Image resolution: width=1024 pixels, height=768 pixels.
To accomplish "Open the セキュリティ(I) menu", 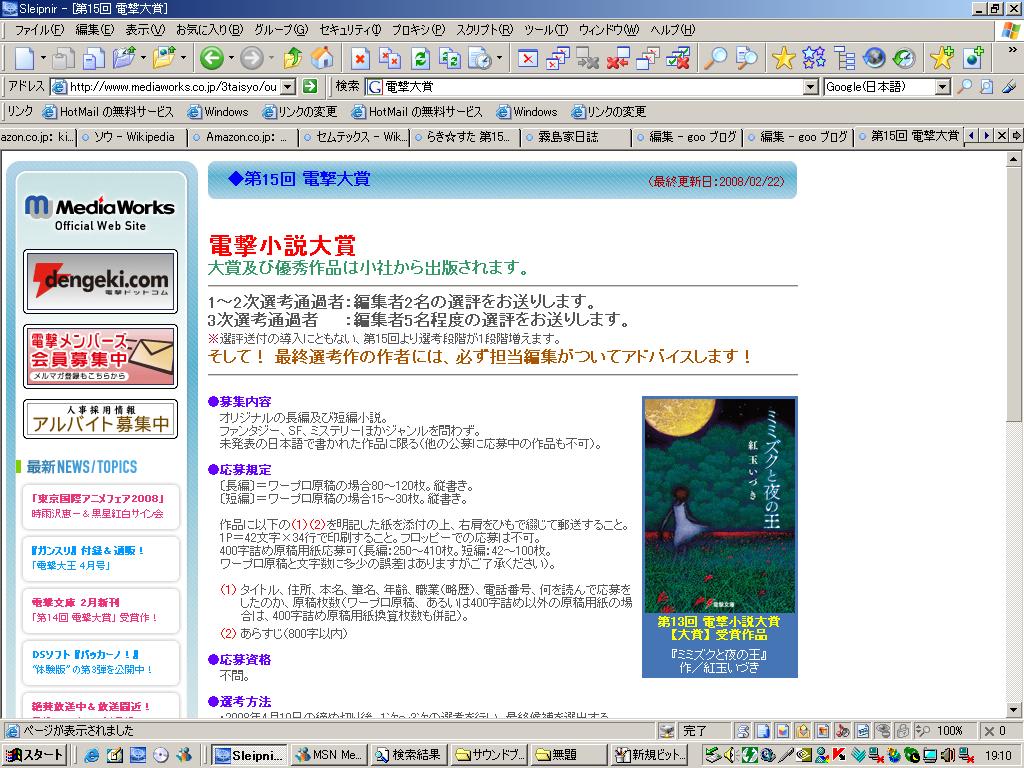I will [x=350, y=29].
